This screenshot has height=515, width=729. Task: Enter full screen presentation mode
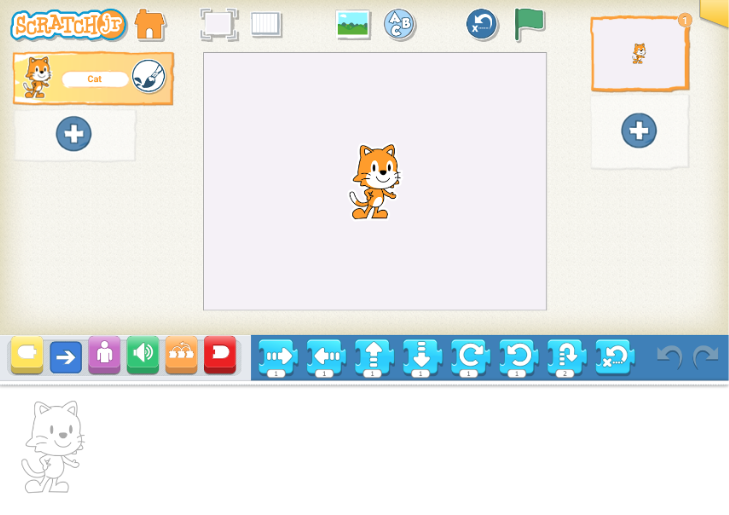[219, 24]
